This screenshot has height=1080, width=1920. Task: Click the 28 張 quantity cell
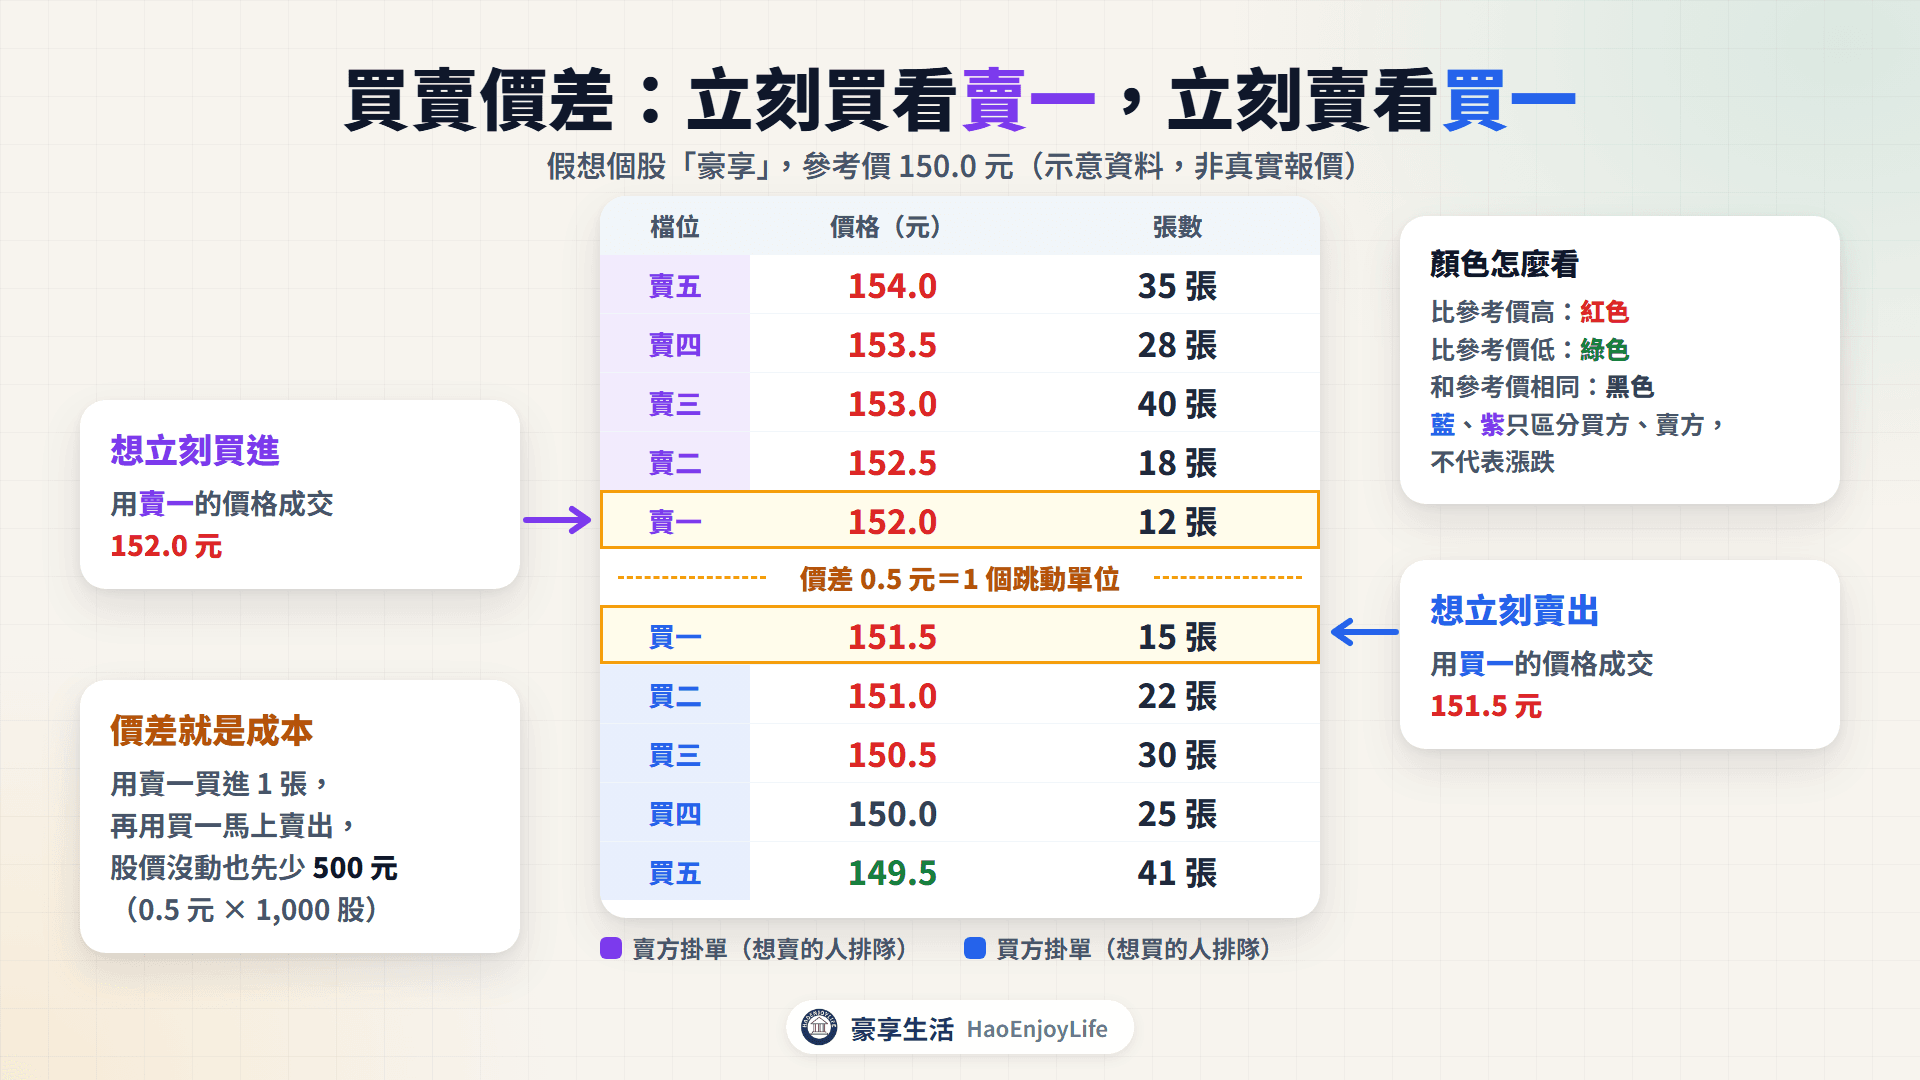(1177, 345)
